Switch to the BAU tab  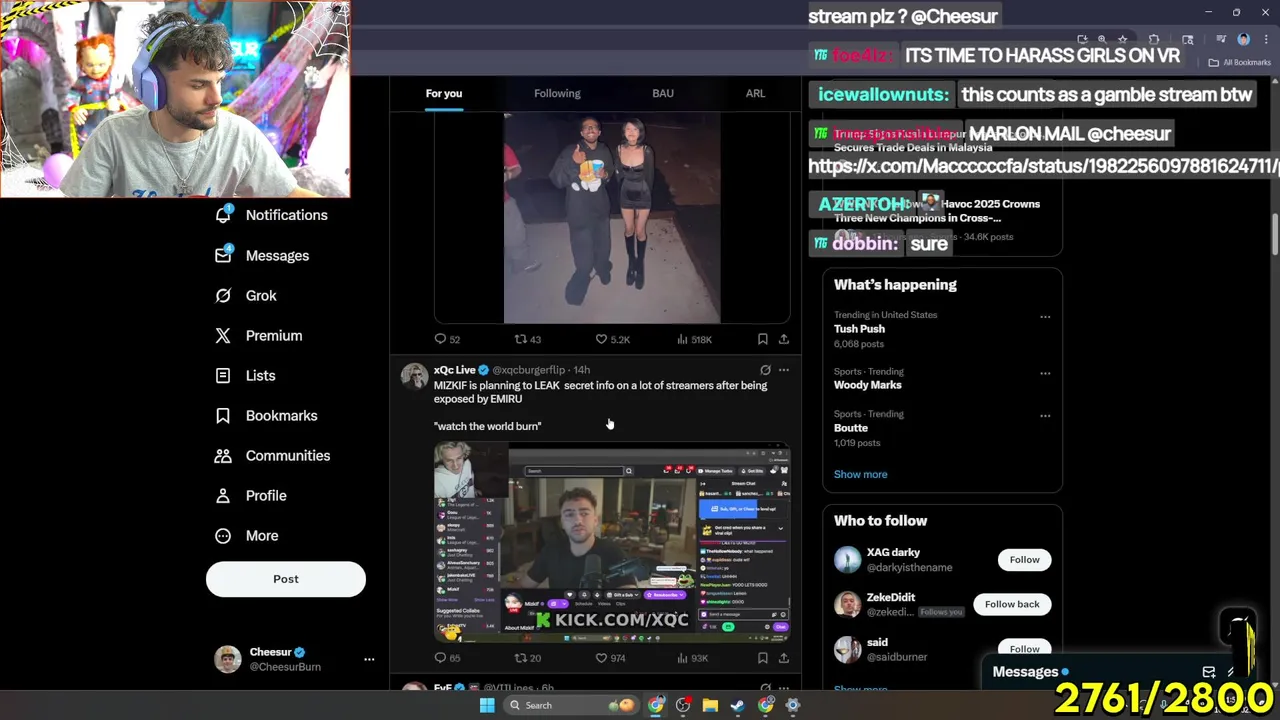663,93
